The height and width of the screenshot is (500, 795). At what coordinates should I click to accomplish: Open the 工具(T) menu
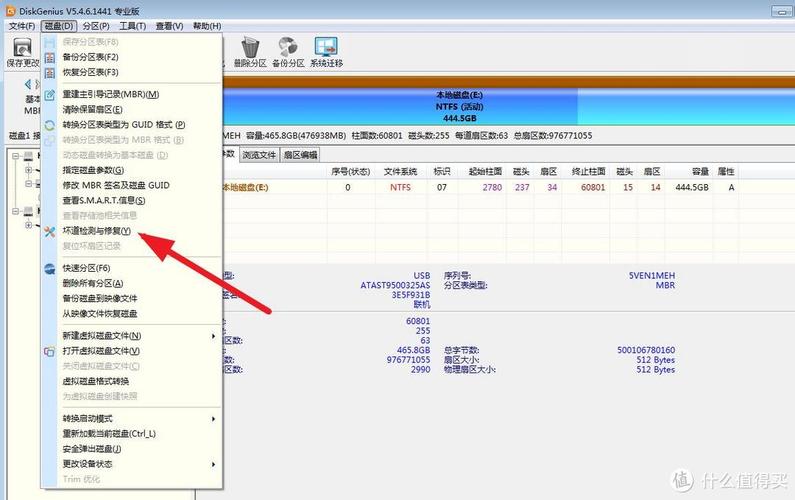click(132, 26)
